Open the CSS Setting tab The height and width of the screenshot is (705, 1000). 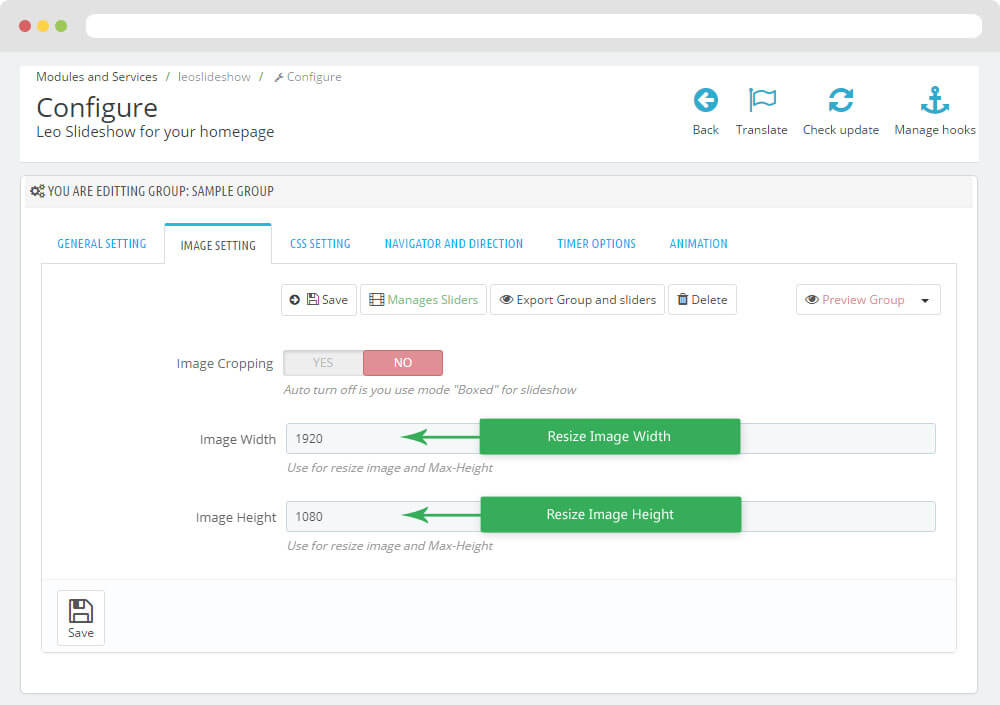pos(320,244)
